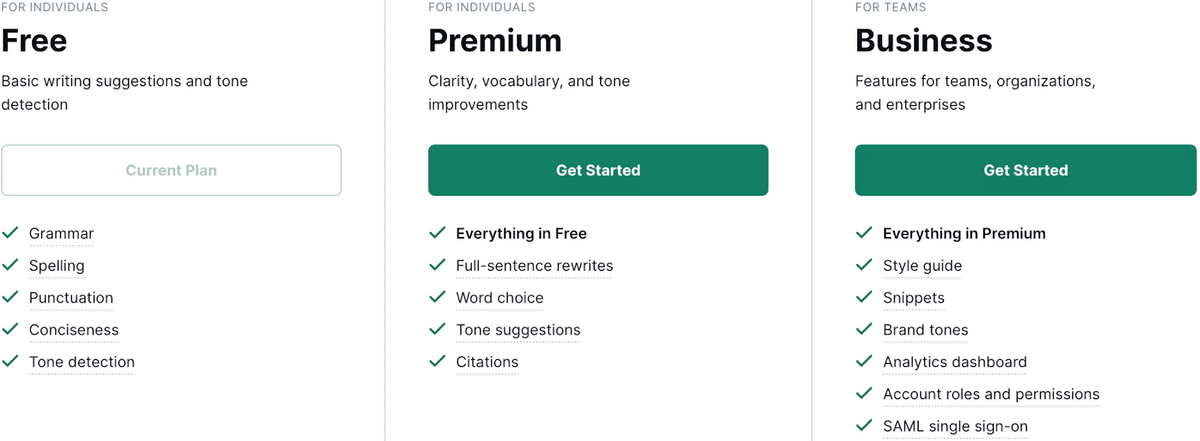Click the checkmark beside Style guide

864,265
